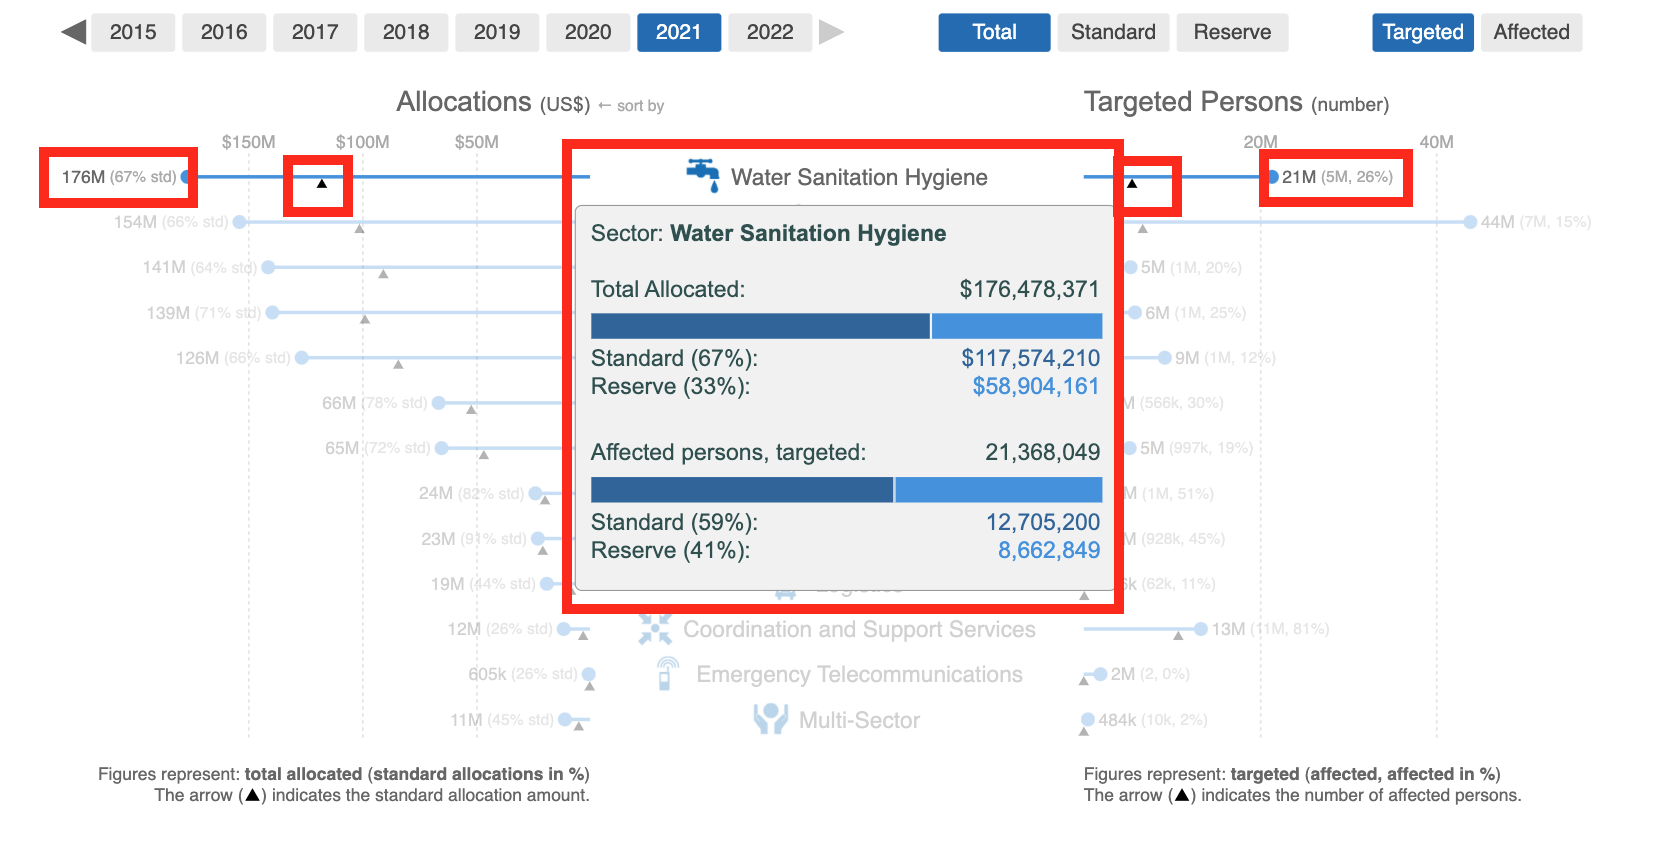The height and width of the screenshot is (844, 1654).
Task: Click the 8,662,849 reserve persons value
Action: (1049, 550)
